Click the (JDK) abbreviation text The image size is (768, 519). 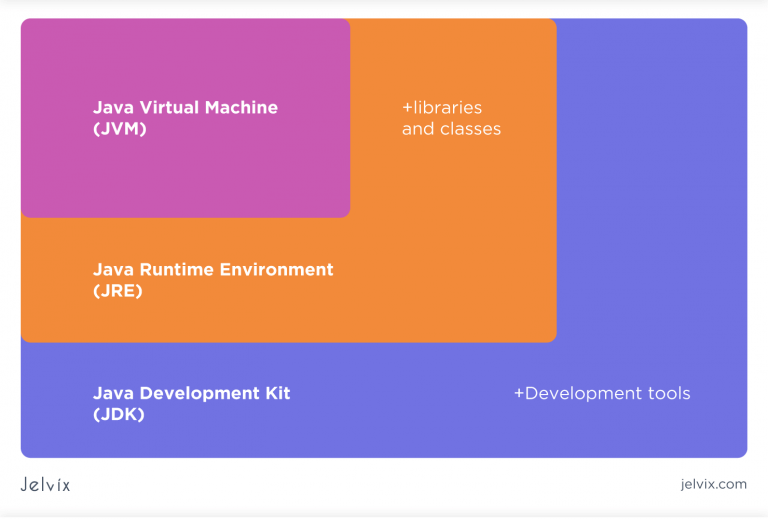click(119, 414)
